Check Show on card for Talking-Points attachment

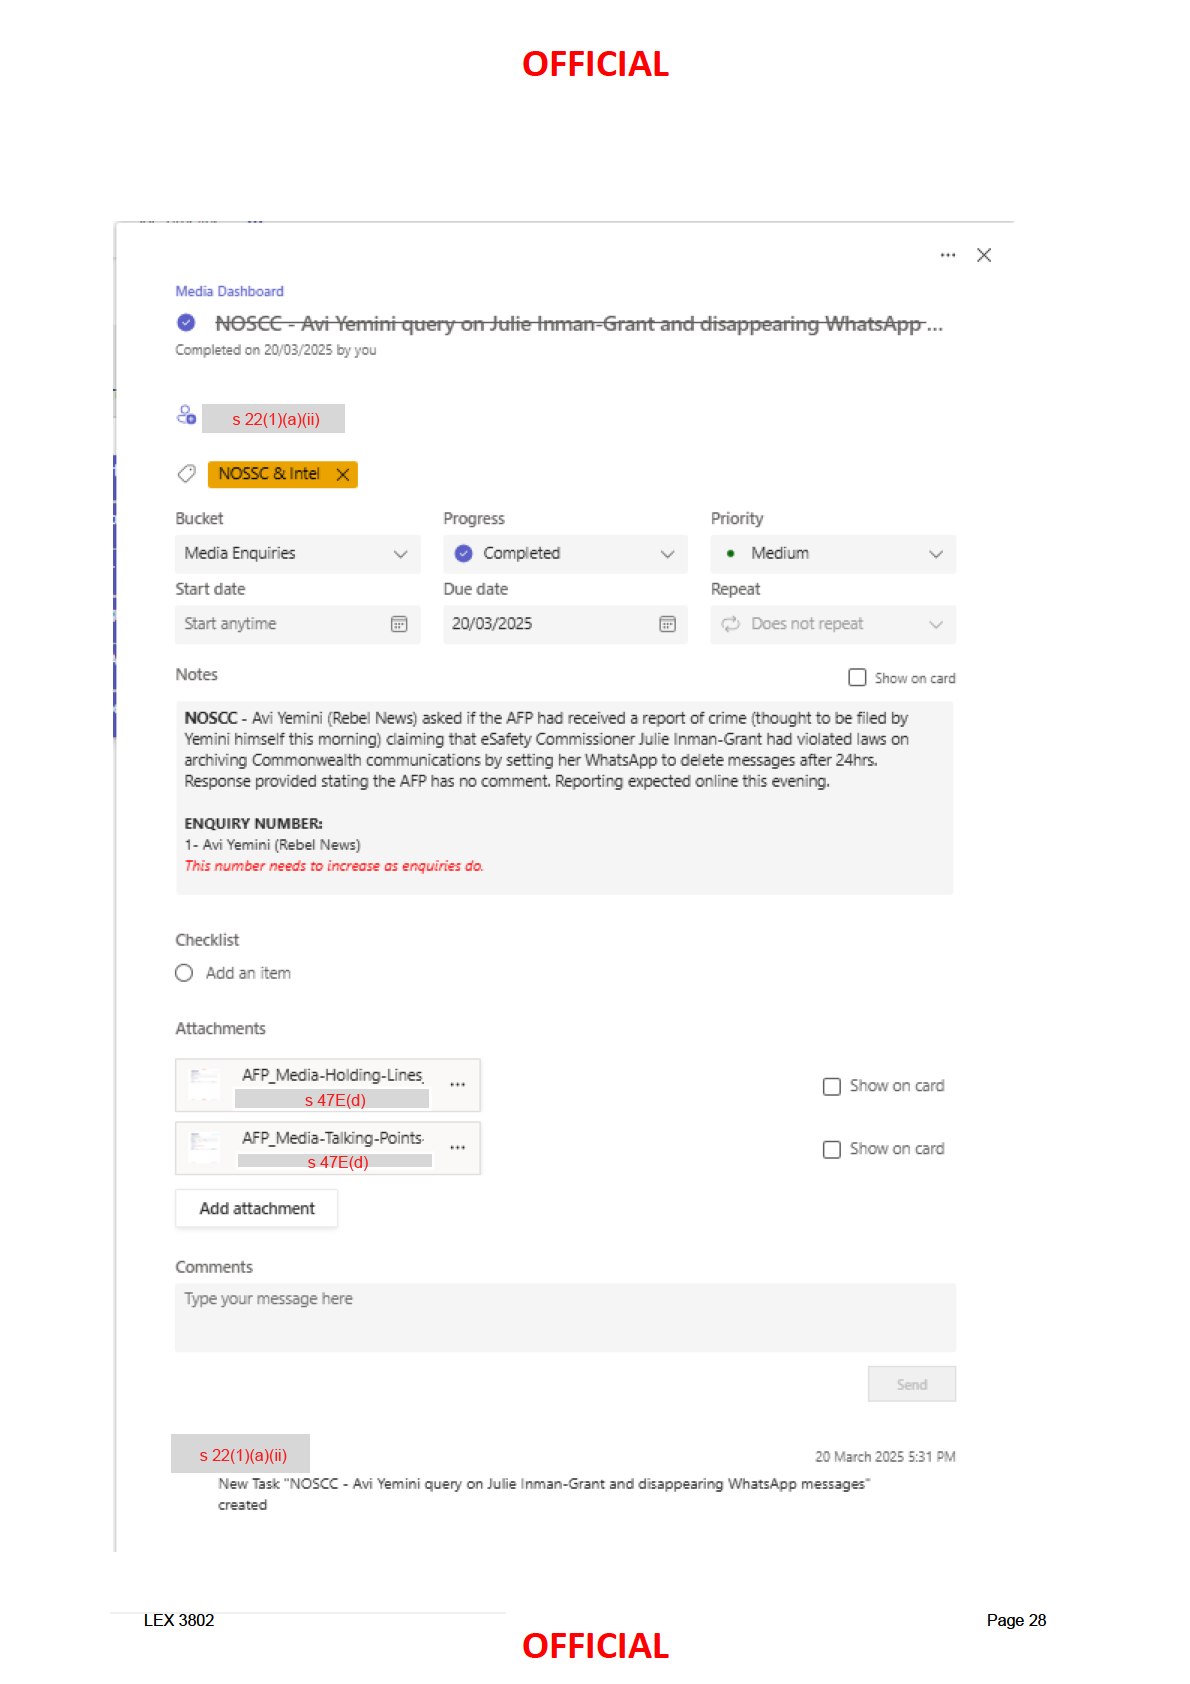point(832,1150)
